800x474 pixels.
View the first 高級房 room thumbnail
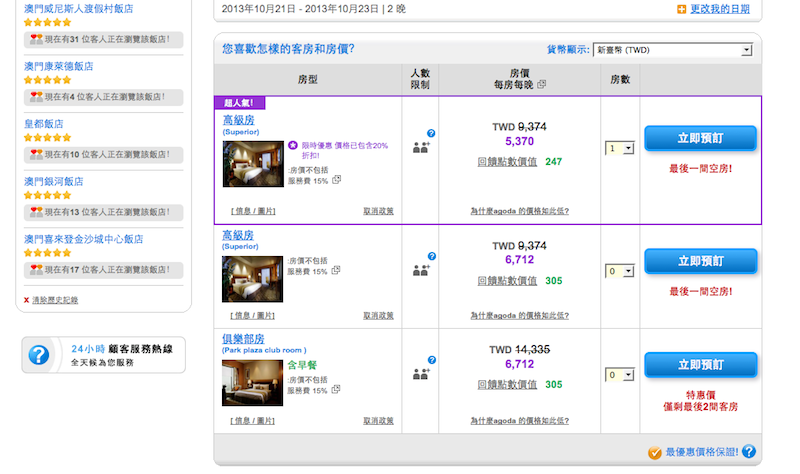click(253, 164)
